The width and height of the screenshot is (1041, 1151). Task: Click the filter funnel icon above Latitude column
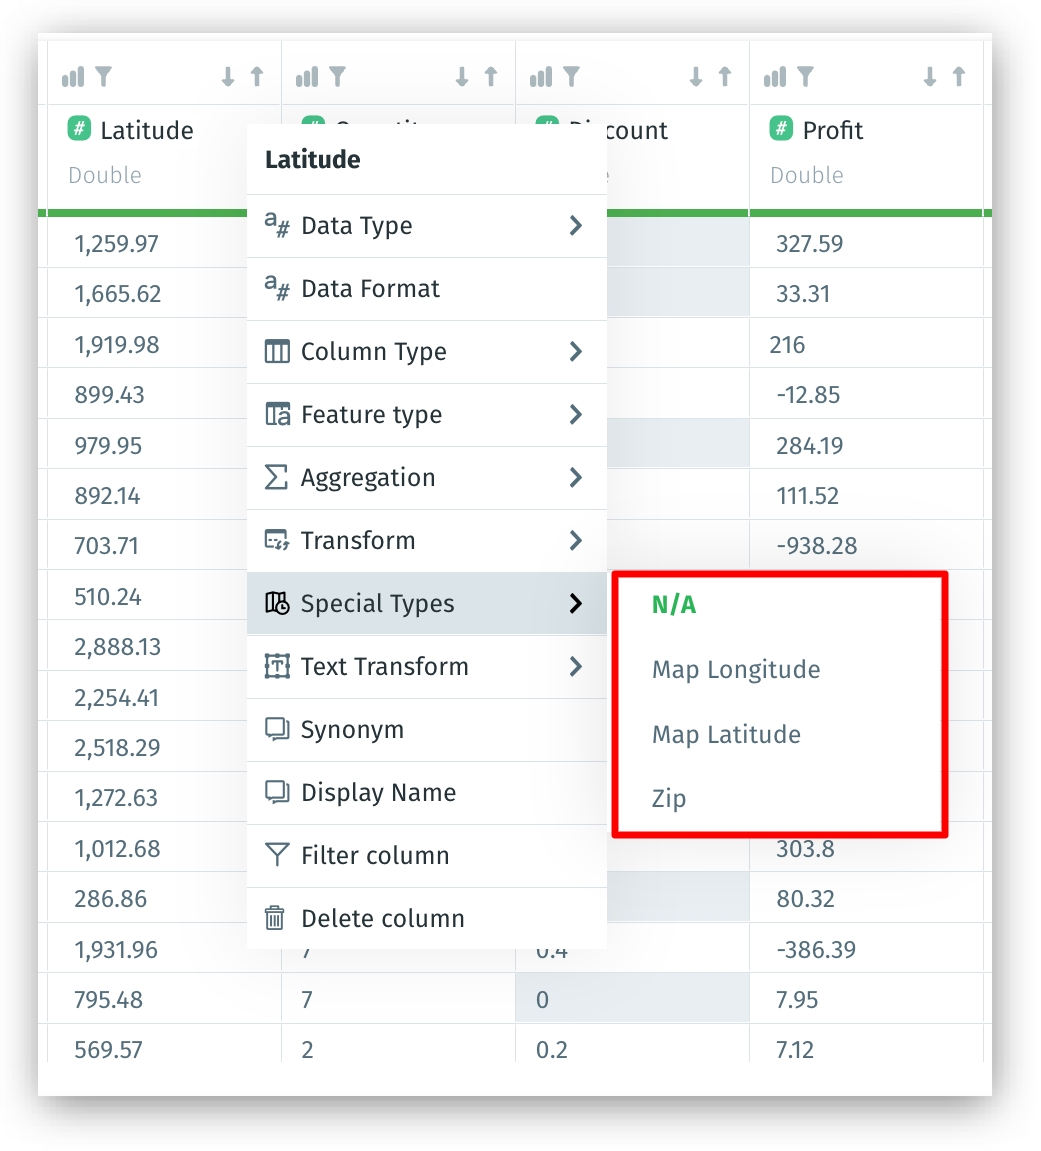[x=103, y=77]
